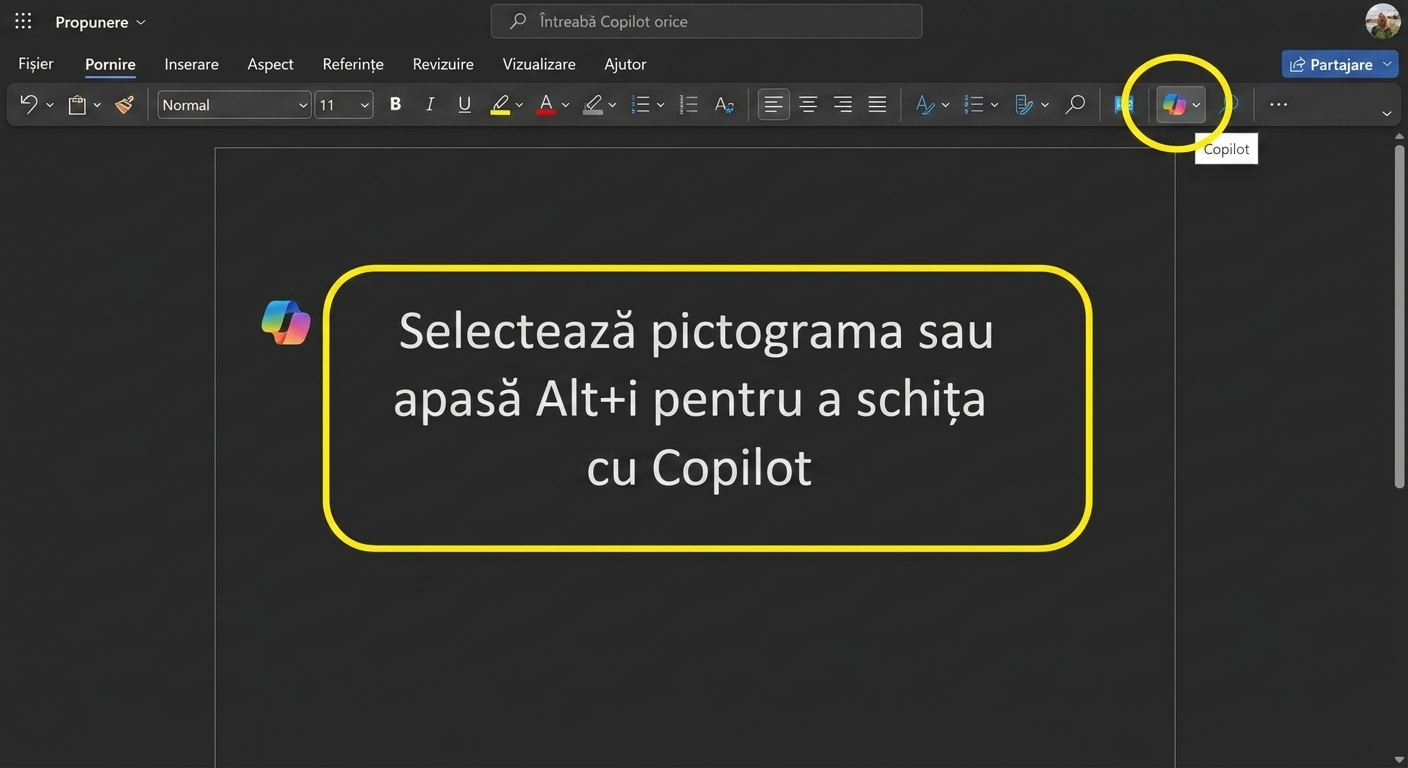The width and height of the screenshot is (1408, 768).
Task: Expand the font color arrow
Action: pyautogui.click(x=565, y=105)
